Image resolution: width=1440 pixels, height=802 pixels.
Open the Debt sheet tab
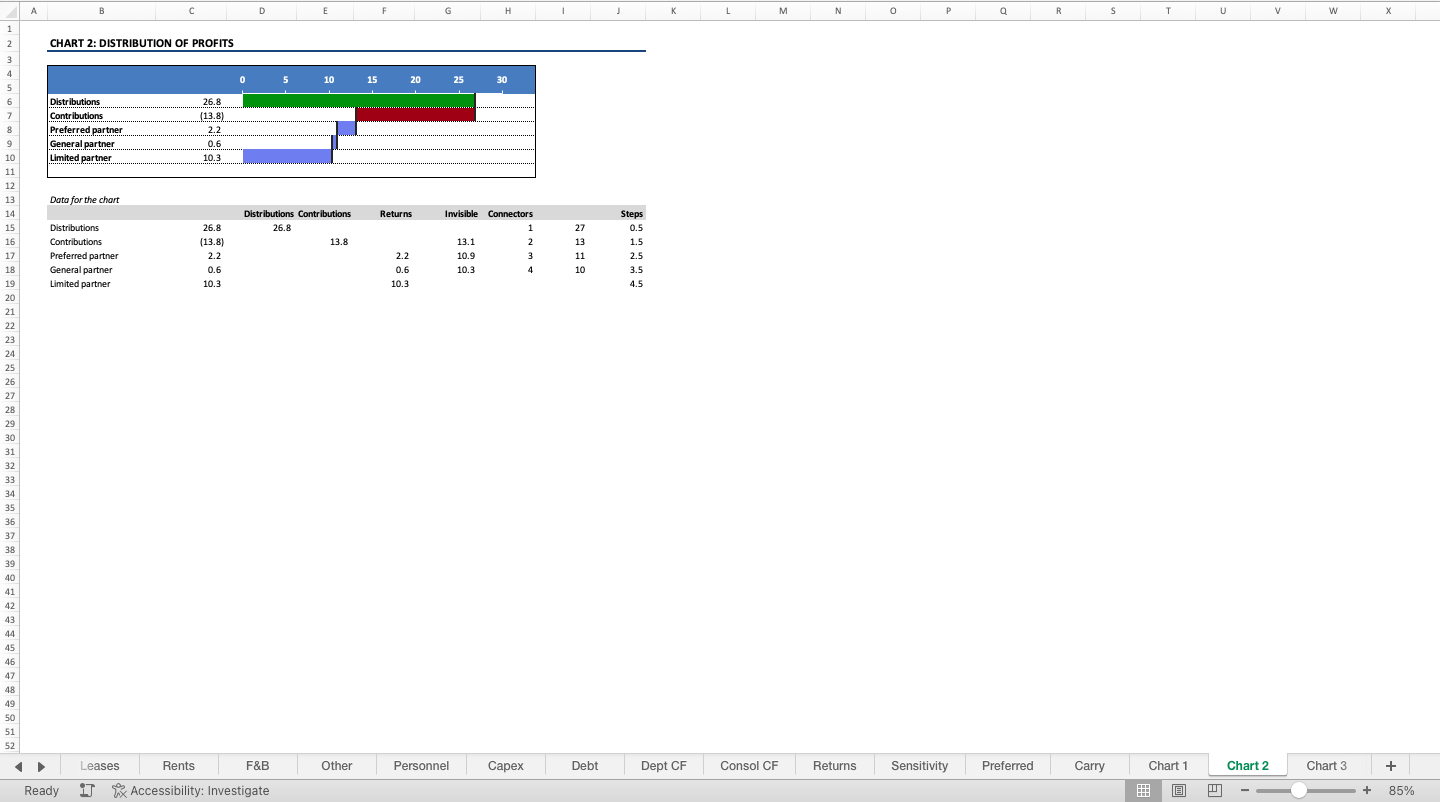pyautogui.click(x=585, y=766)
